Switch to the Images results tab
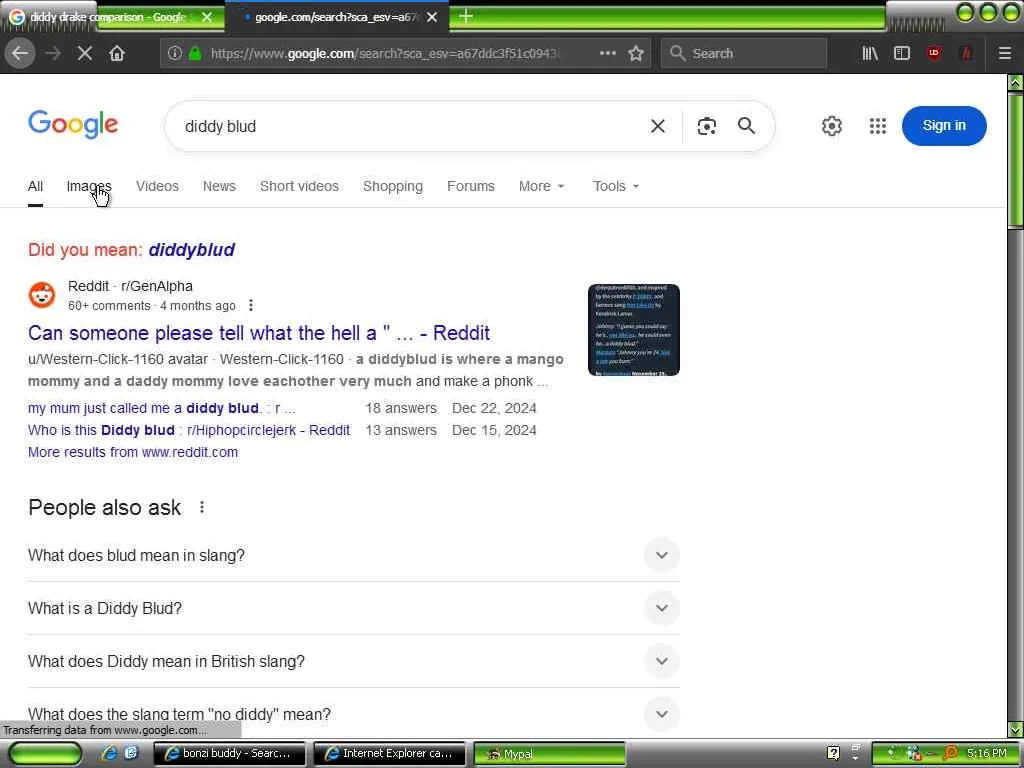This screenshot has height=768, width=1024. (89, 186)
